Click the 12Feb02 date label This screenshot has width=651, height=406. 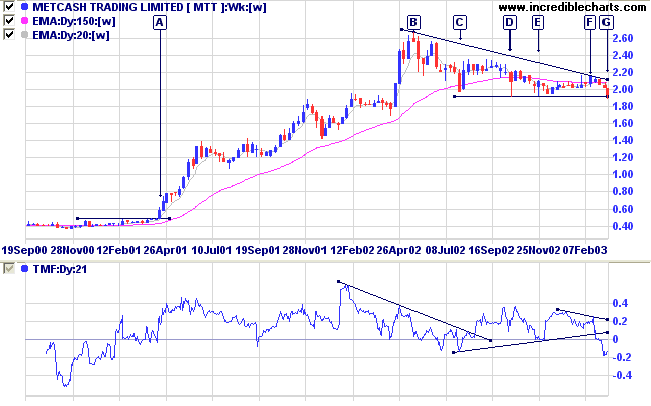(351, 250)
